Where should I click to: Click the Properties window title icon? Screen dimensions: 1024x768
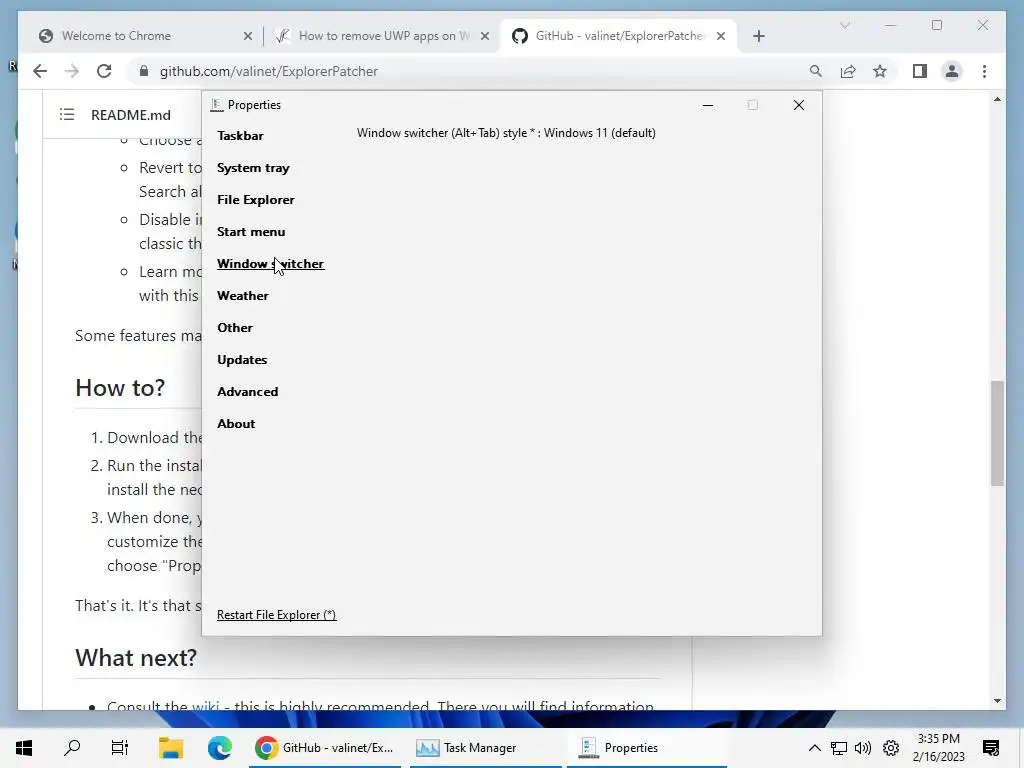tap(217, 105)
